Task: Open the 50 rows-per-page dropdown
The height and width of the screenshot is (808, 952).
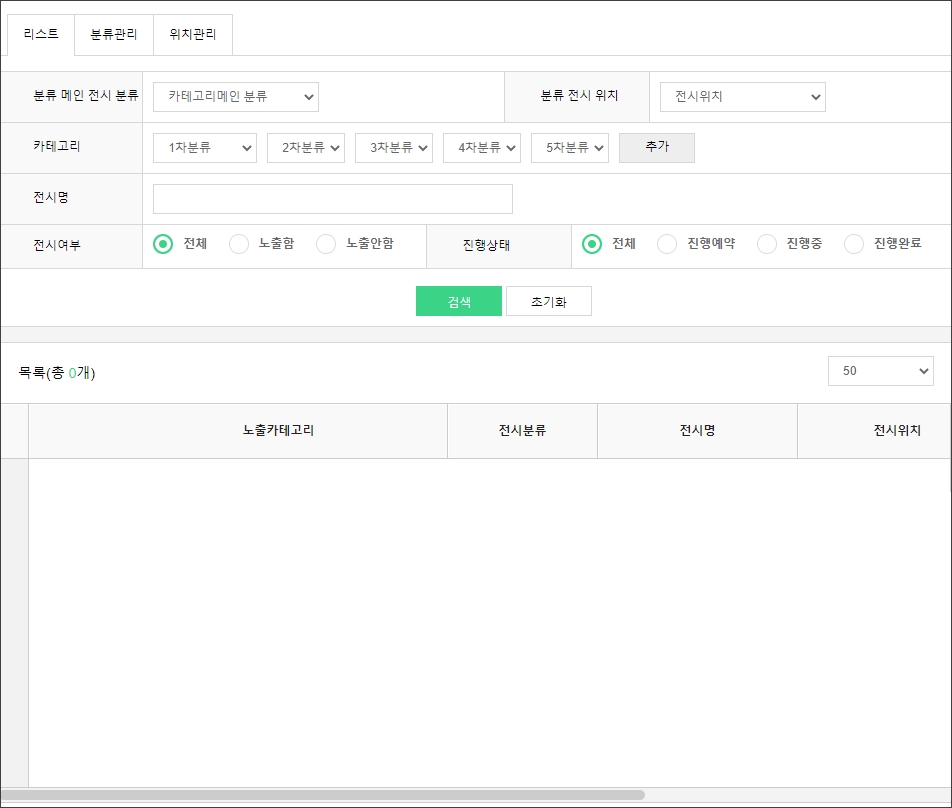Action: [880, 371]
